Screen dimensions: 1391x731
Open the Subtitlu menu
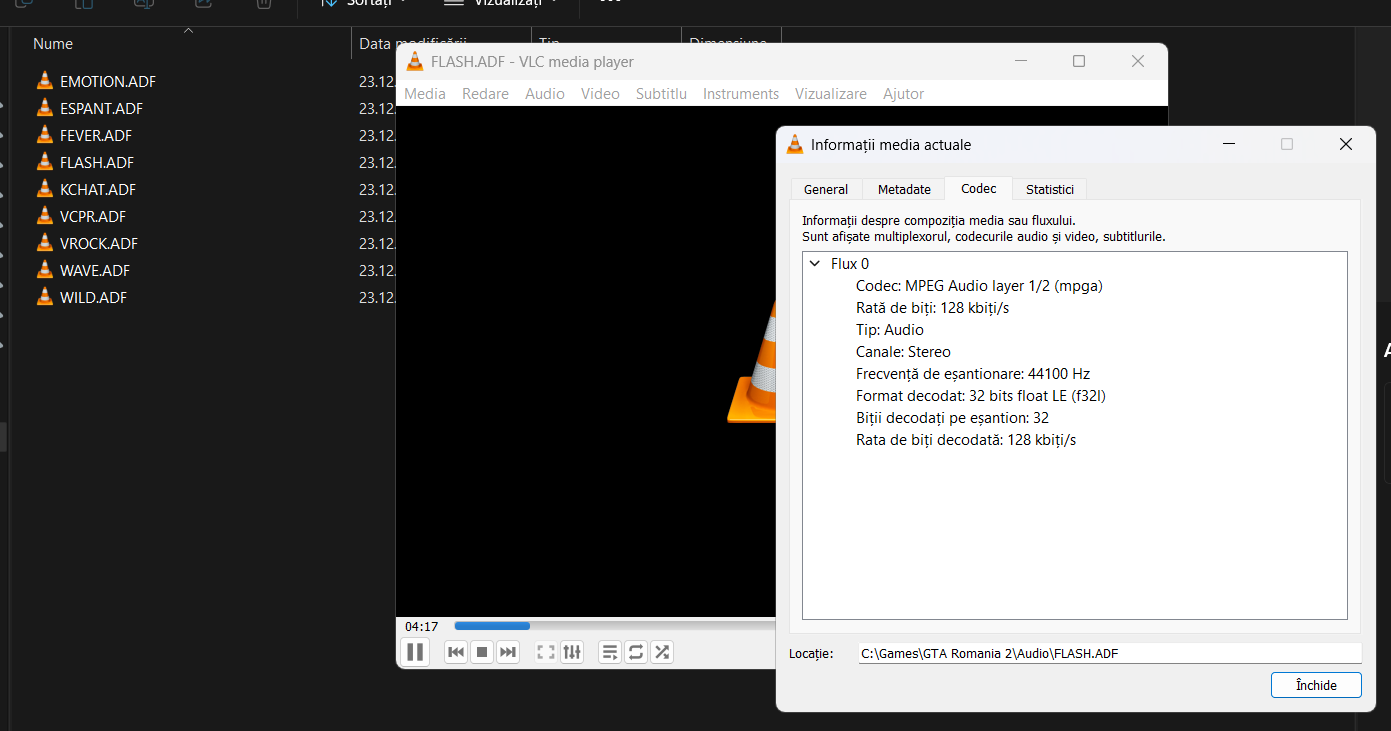pyautogui.click(x=661, y=93)
